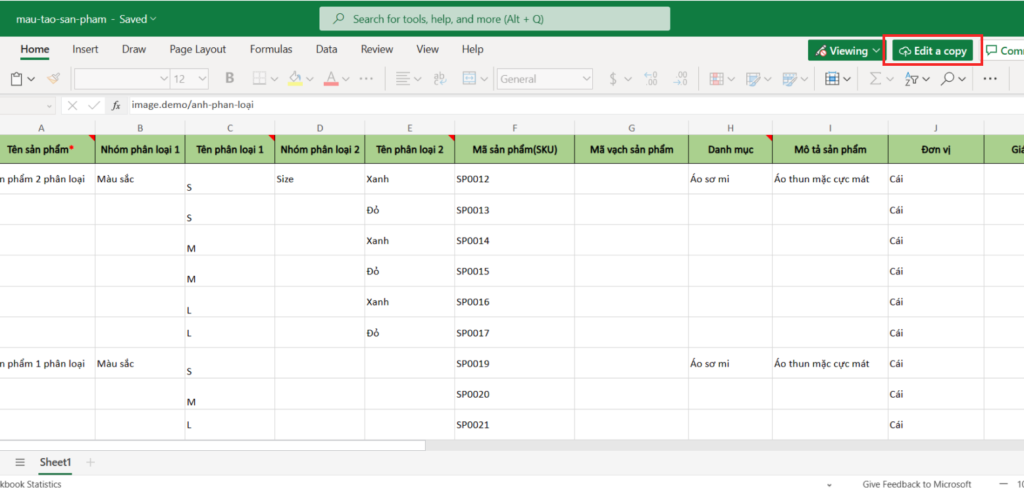Viewport: 1024px width, 491px height.
Task: Cancel formula entry X icon
Action: click(x=72, y=105)
